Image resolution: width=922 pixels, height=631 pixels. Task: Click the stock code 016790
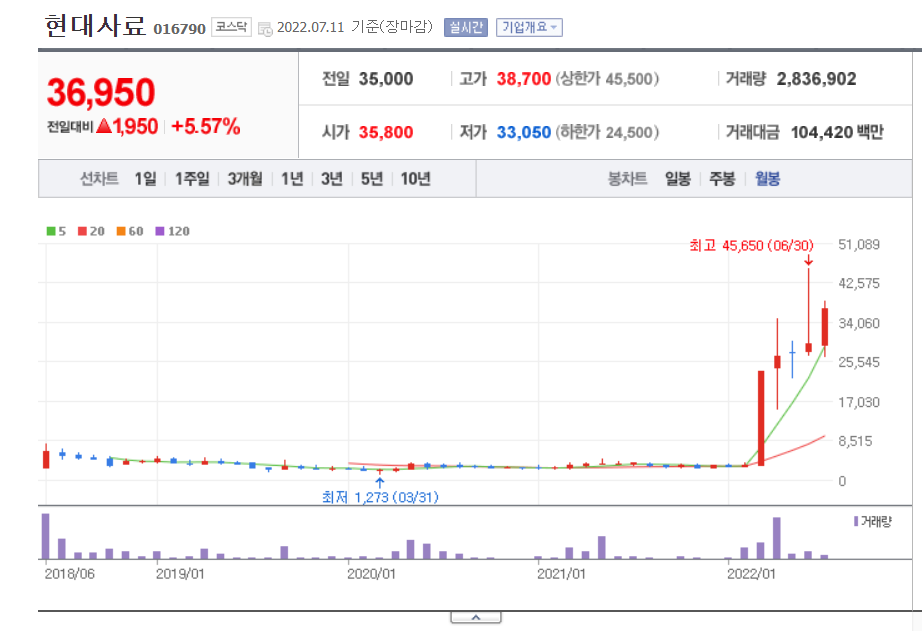coord(179,29)
